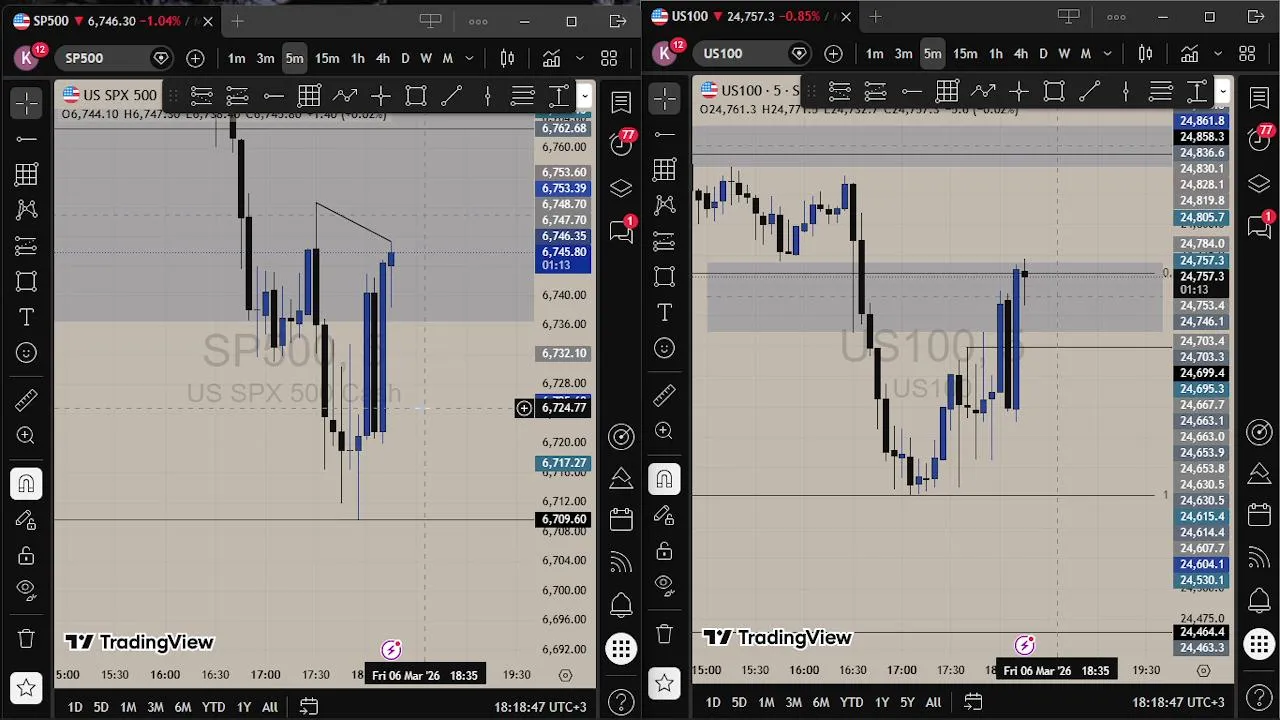Switch to the US100 window tab
Screen dimensions: 1280x720
[750, 16]
